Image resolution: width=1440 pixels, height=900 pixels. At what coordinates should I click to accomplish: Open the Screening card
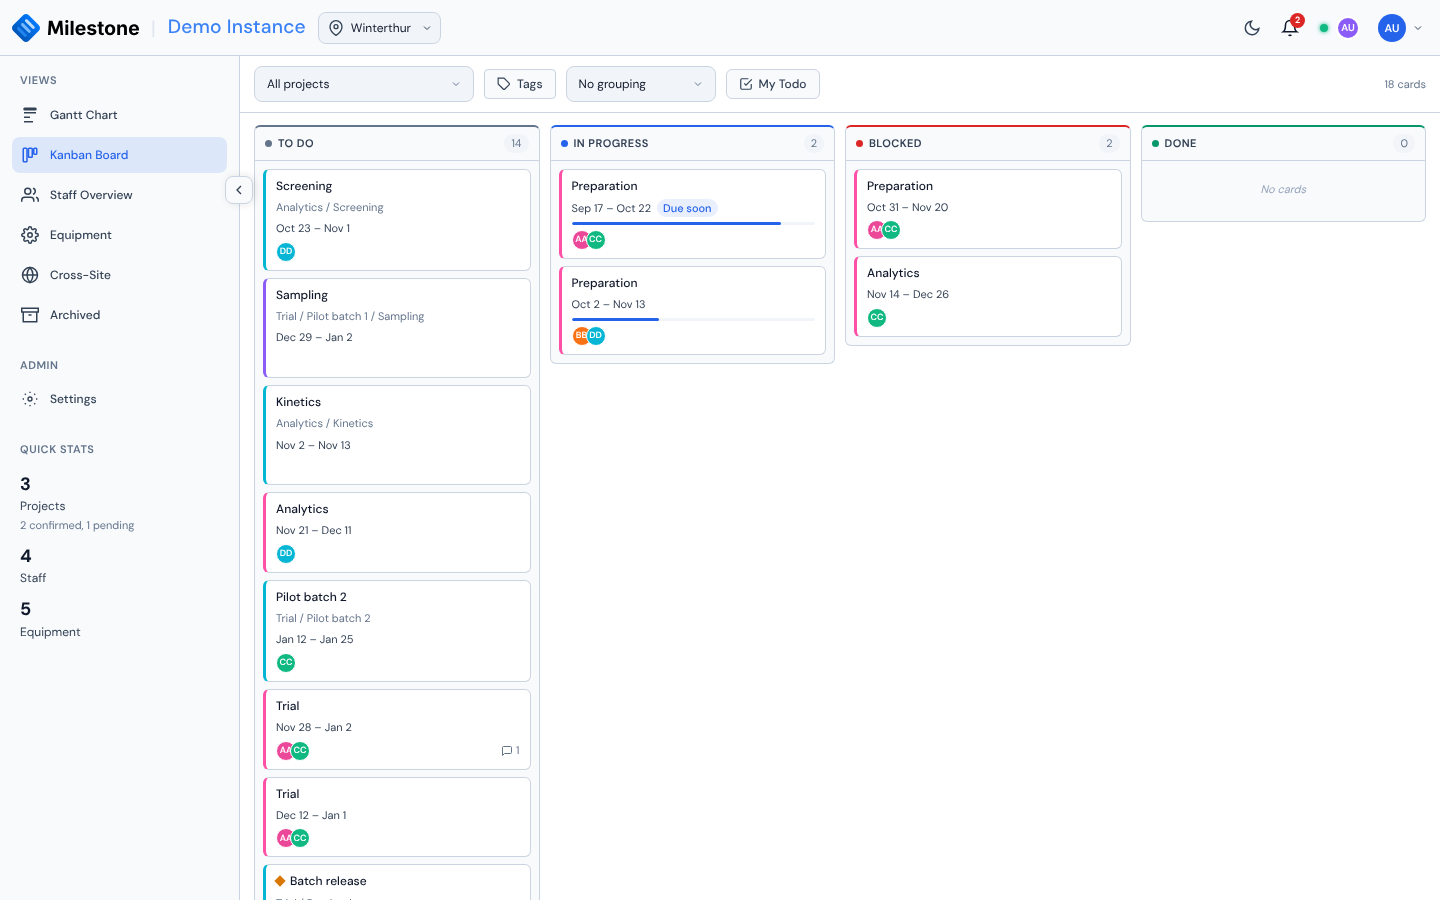click(x=397, y=220)
